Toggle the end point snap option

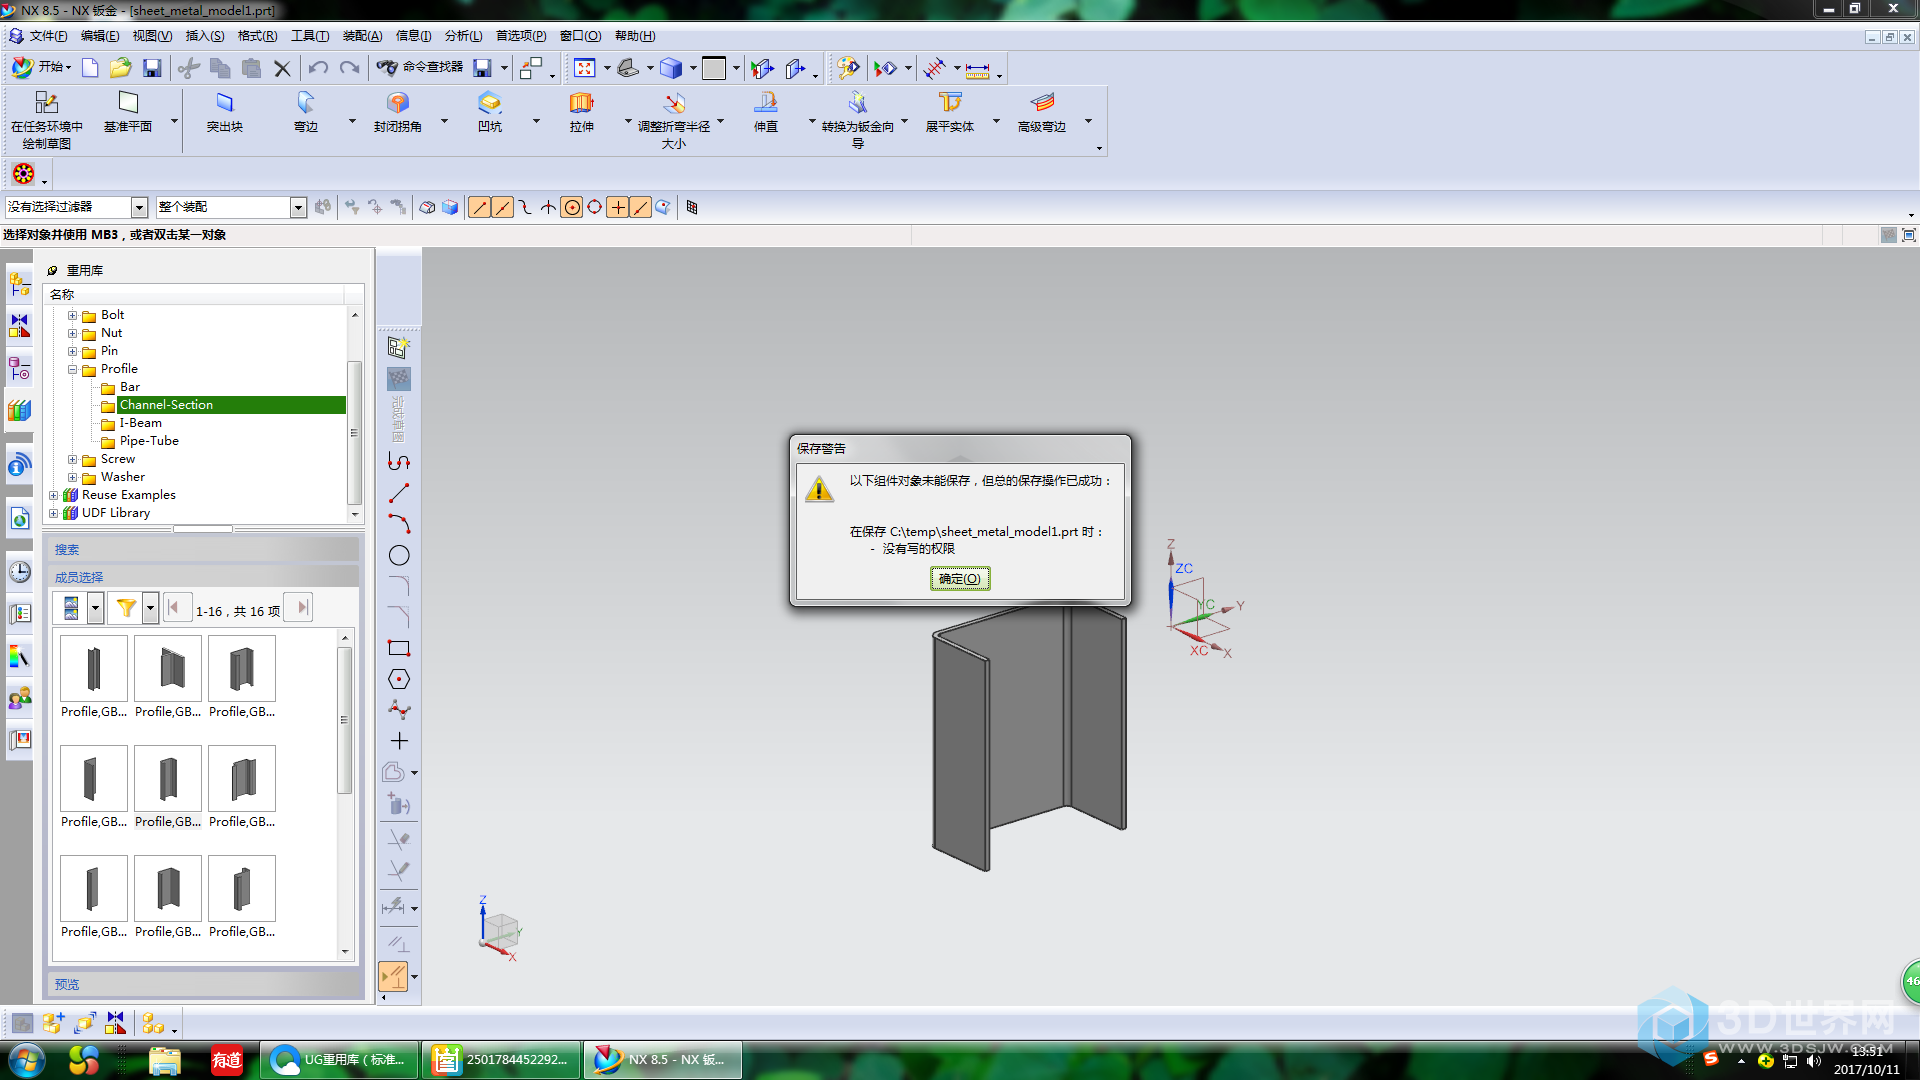(x=480, y=207)
